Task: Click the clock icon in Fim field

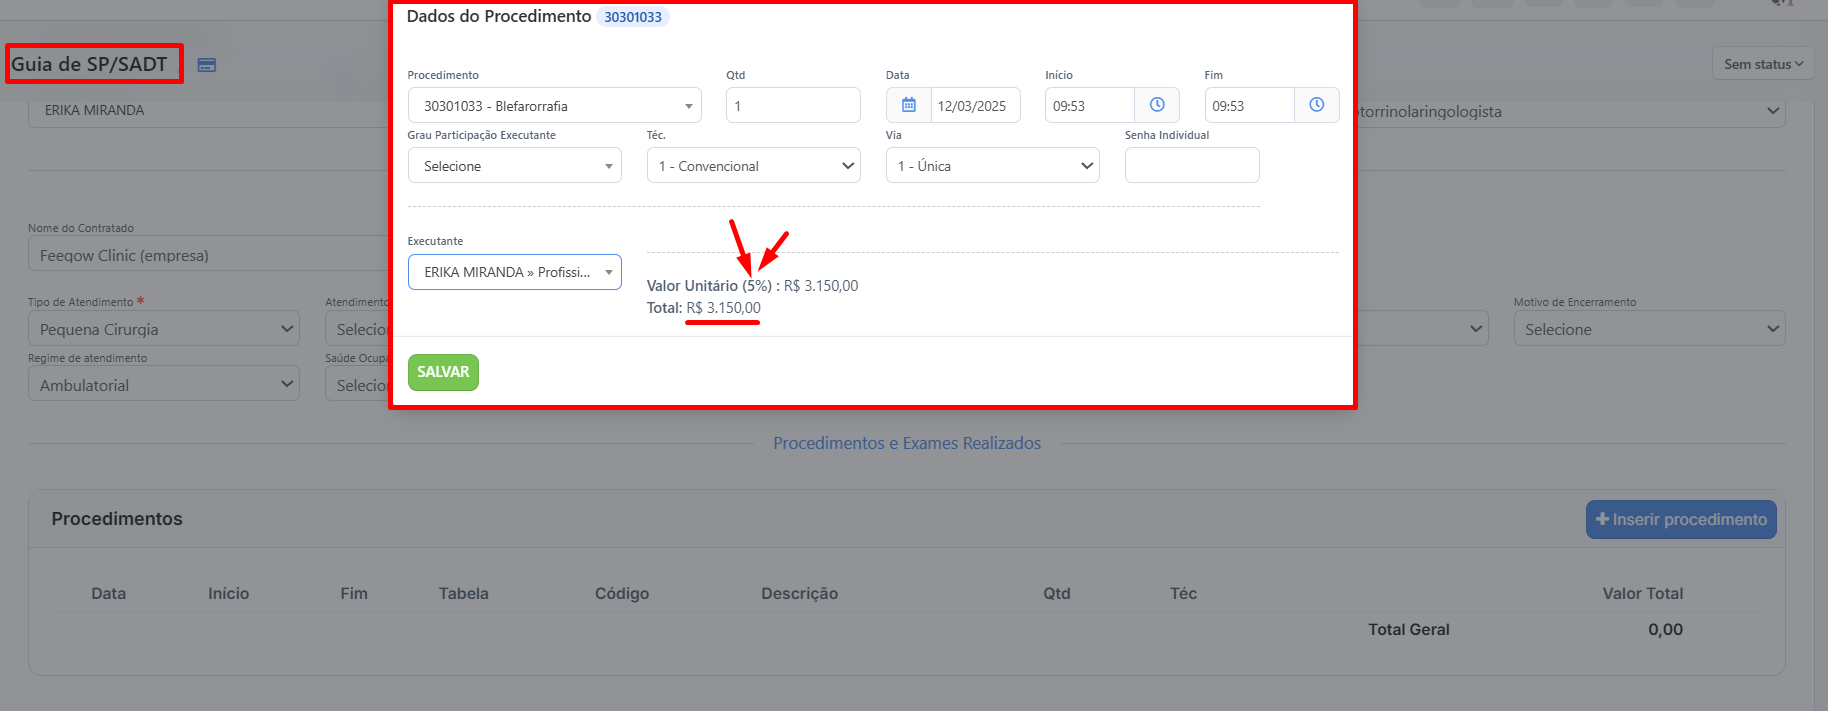Action: click(x=1317, y=105)
